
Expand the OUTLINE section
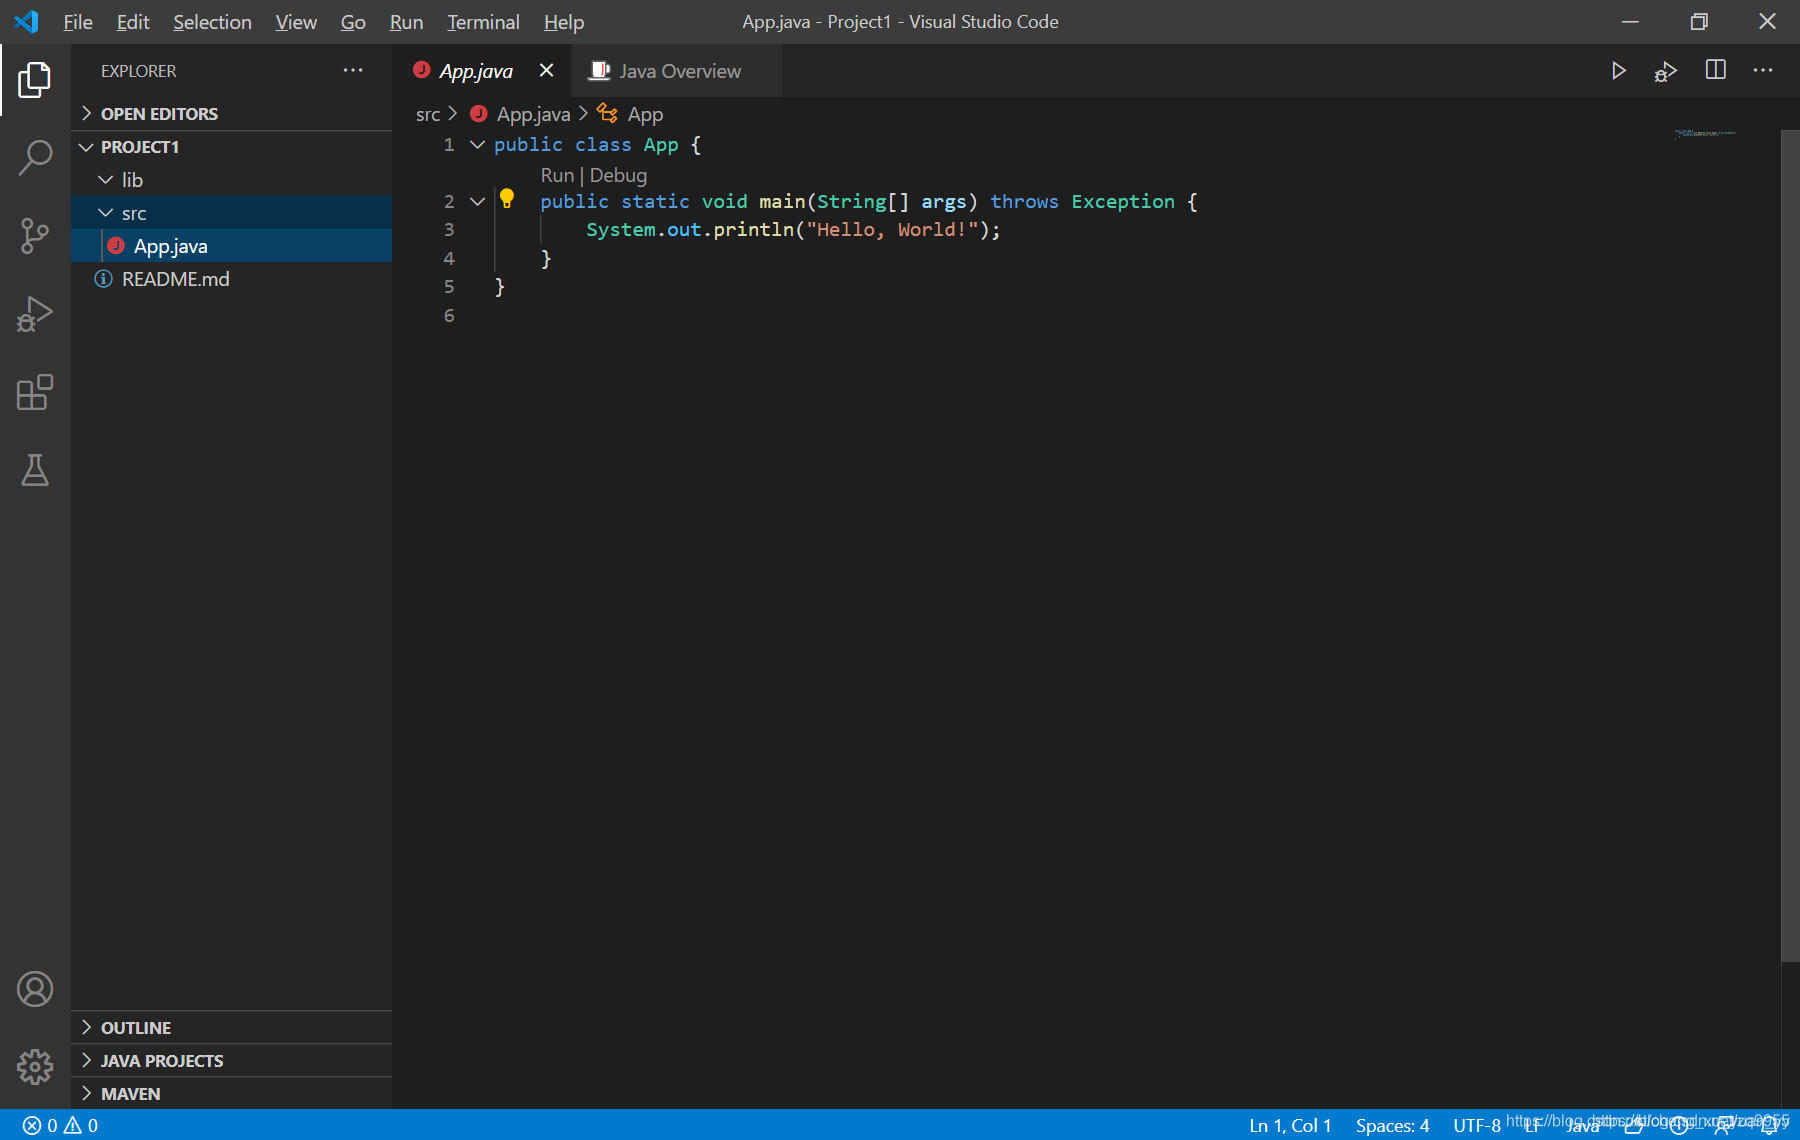(x=232, y=1028)
